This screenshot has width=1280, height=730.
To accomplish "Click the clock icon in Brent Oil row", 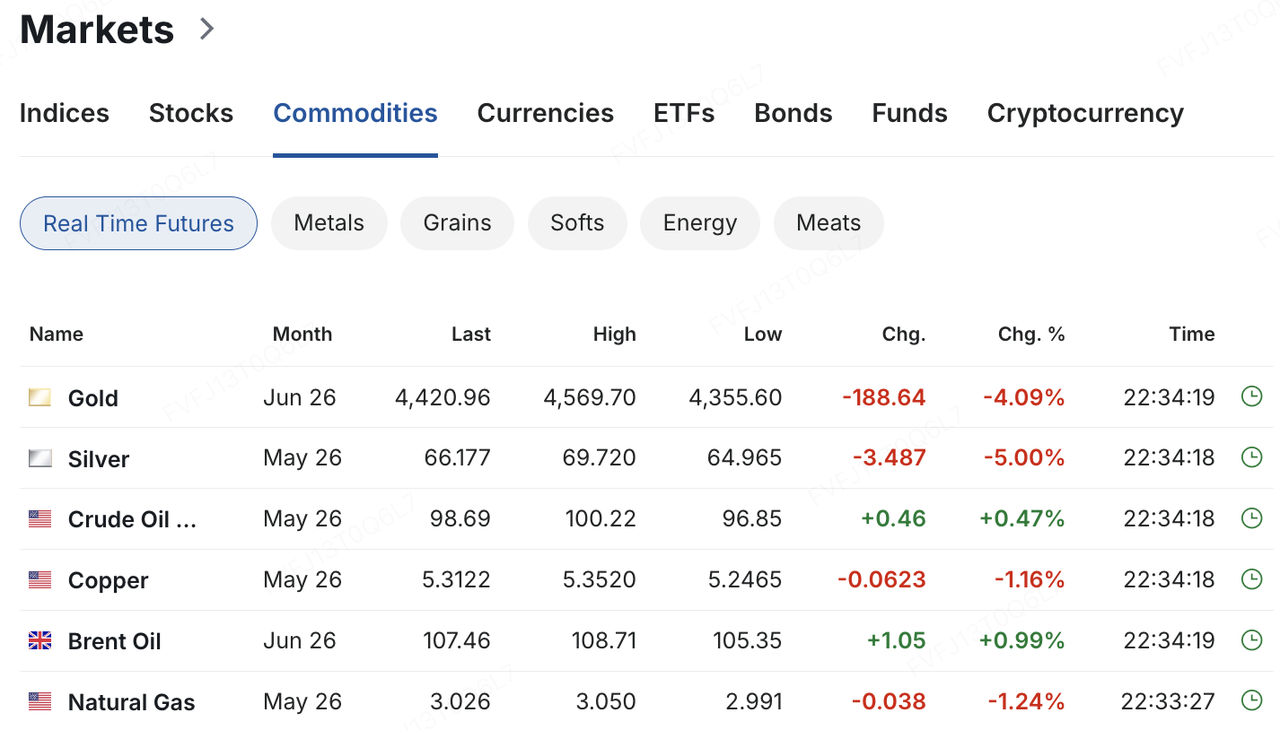I will coord(1251,640).
